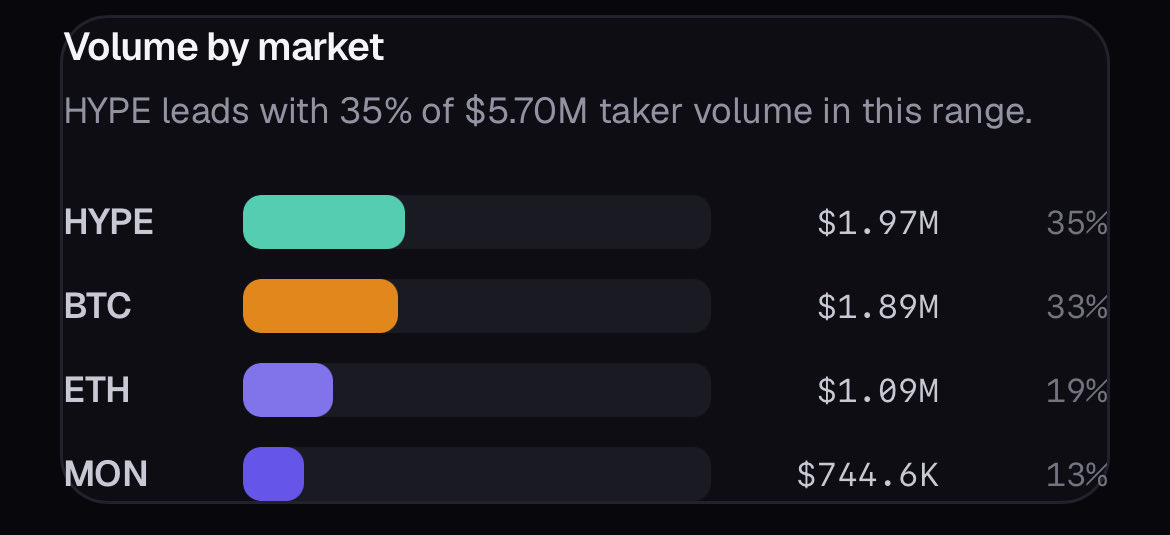The width and height of the screenshot is (1170, 535).
Task: Click the $744.6K volume value
Action: [868, 475]
